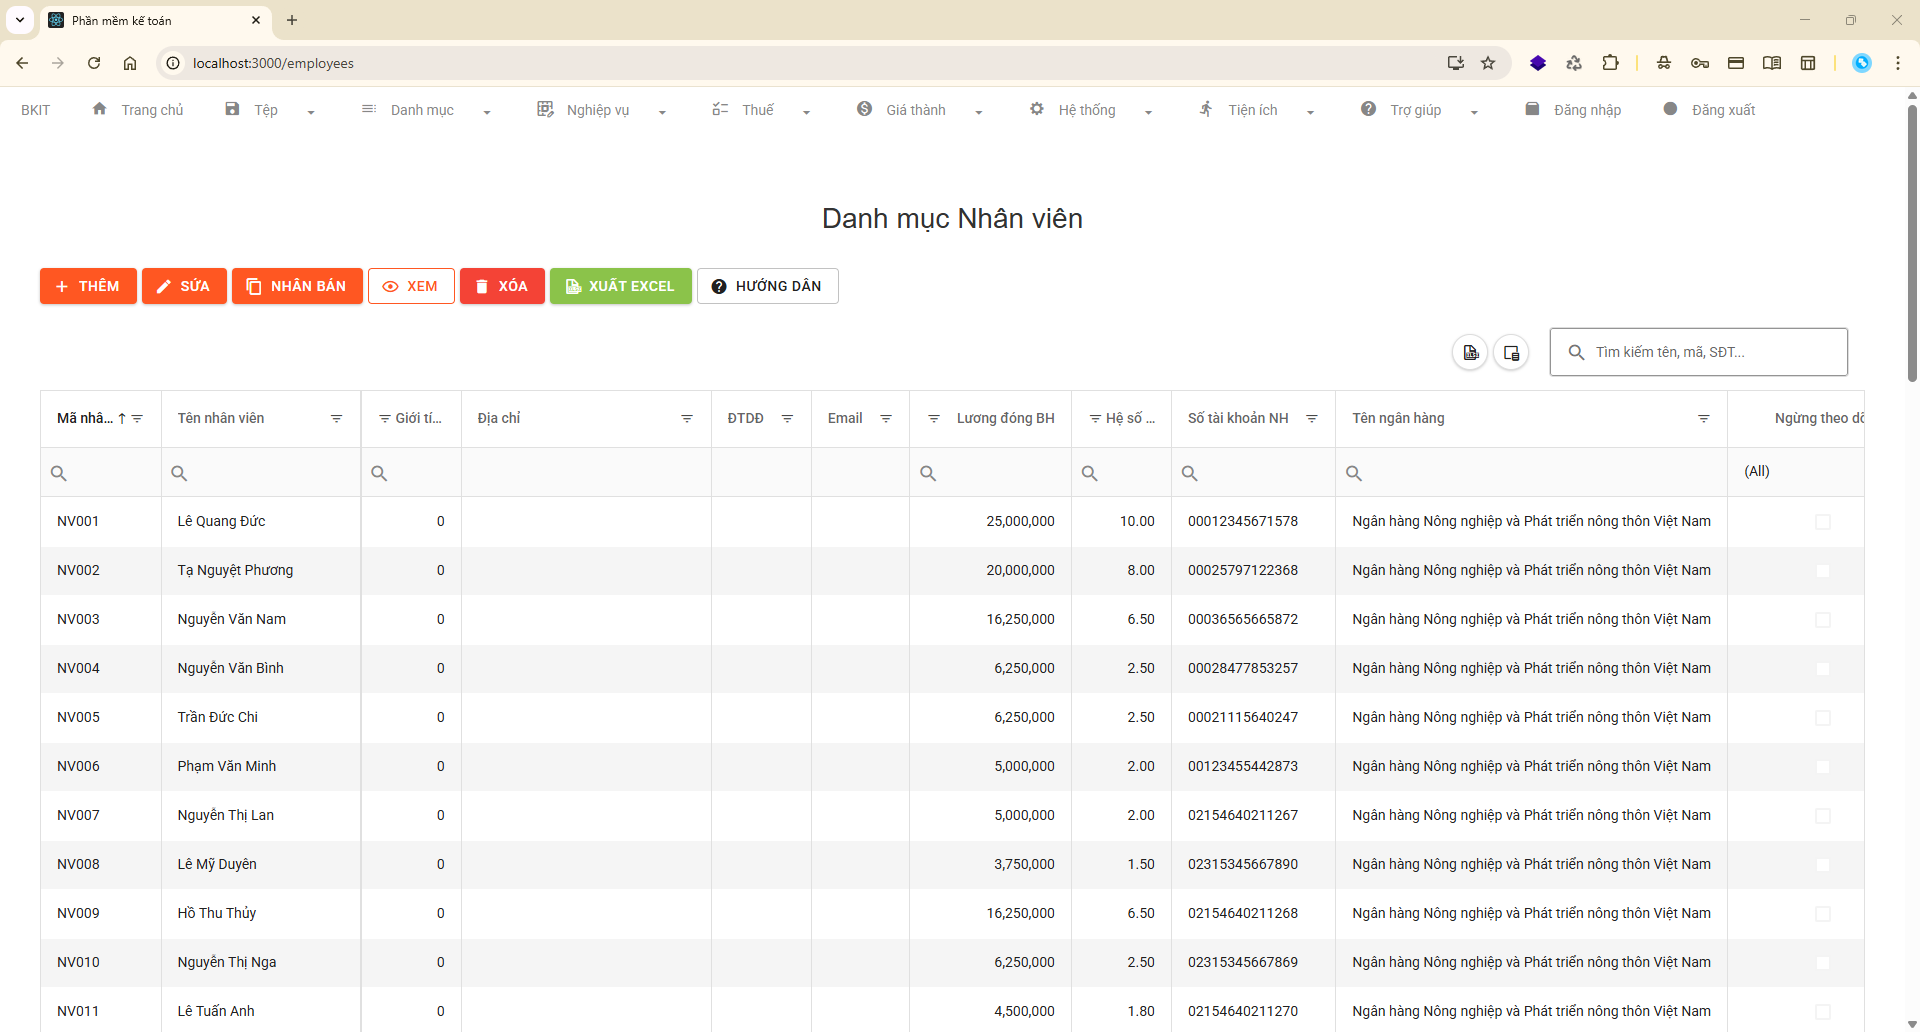Open filter icon for Giới tính column
This screenshot has width=1920, height=1032.
[384, 418]
